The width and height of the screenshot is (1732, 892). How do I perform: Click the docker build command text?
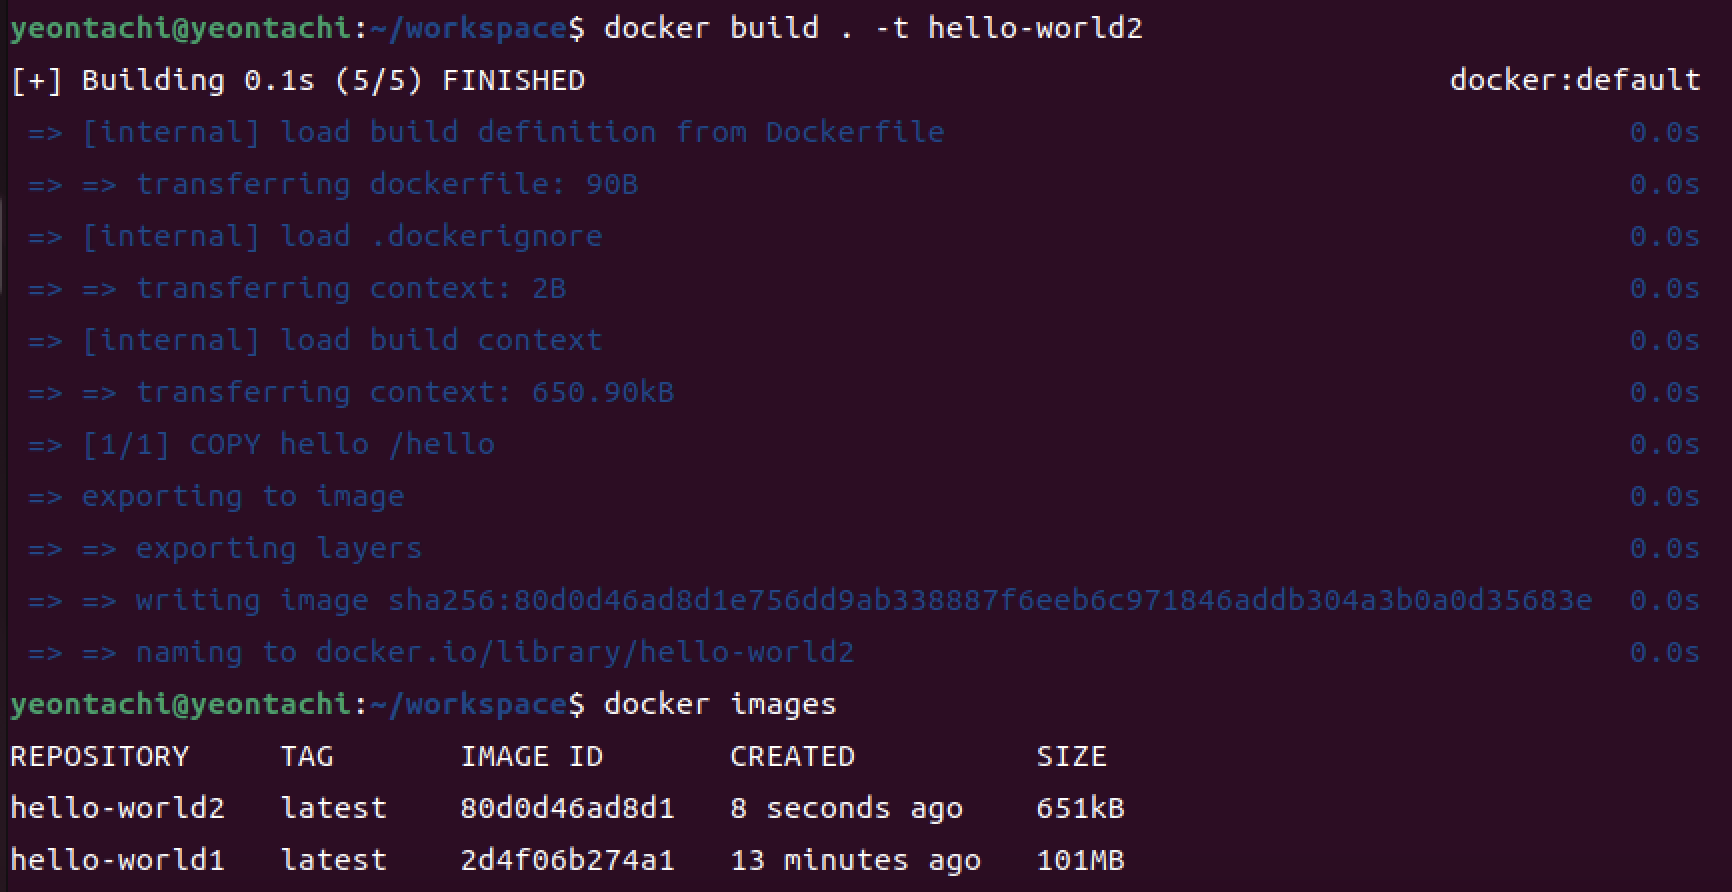[x=873, y=28]
